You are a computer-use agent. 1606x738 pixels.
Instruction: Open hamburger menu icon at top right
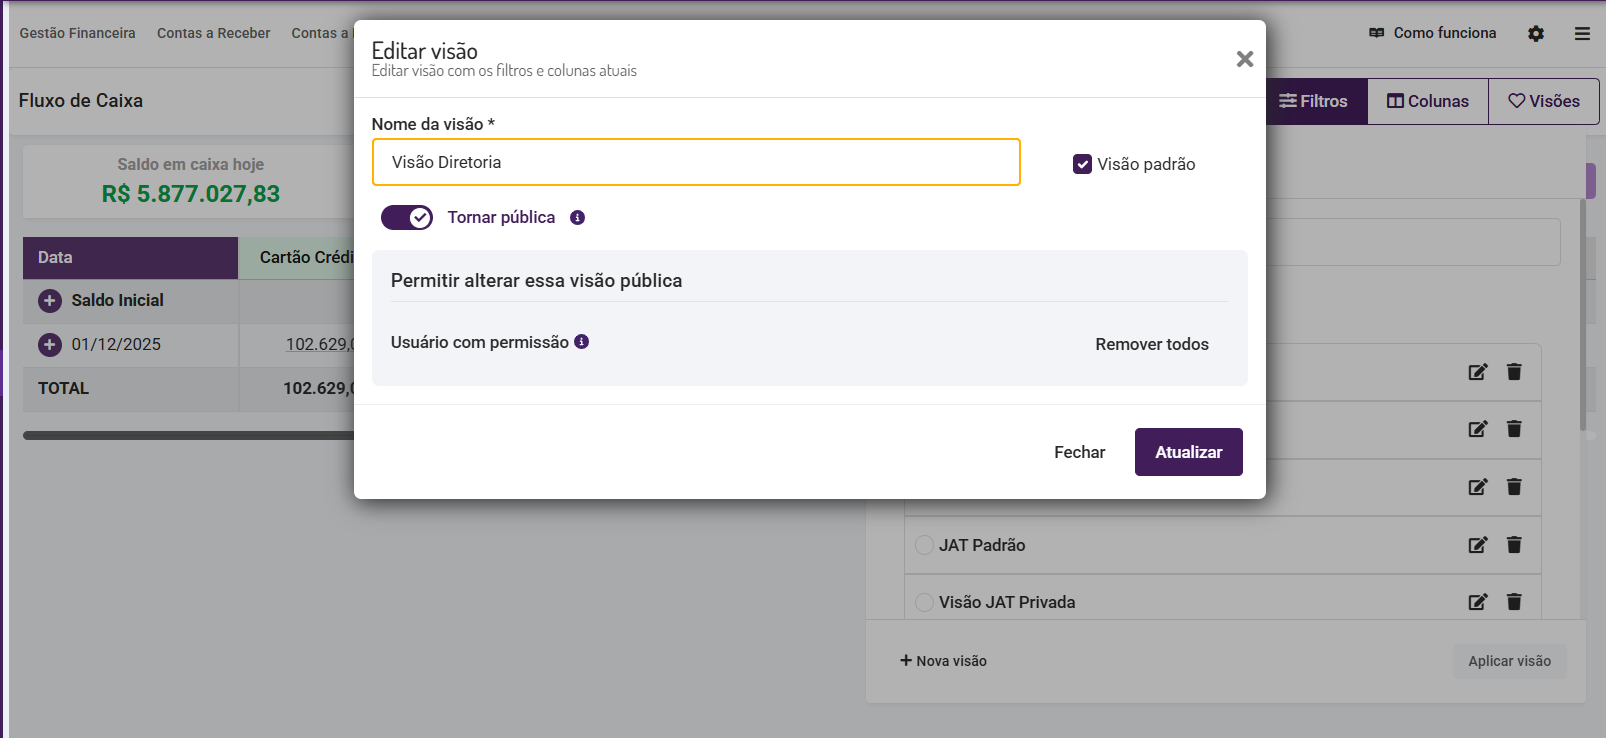(x=1582, y=34)
